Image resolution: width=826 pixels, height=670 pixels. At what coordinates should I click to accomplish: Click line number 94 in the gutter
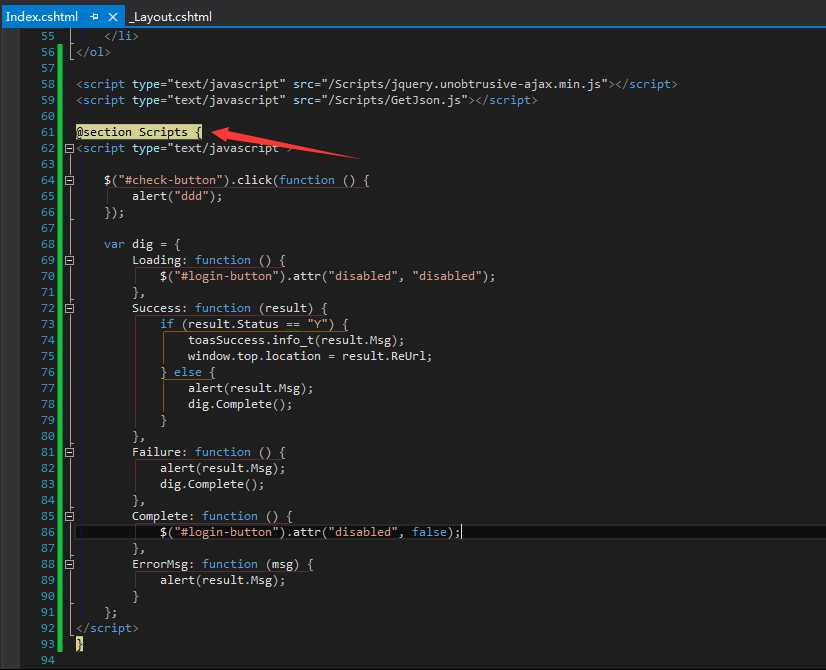click(47, 660)
